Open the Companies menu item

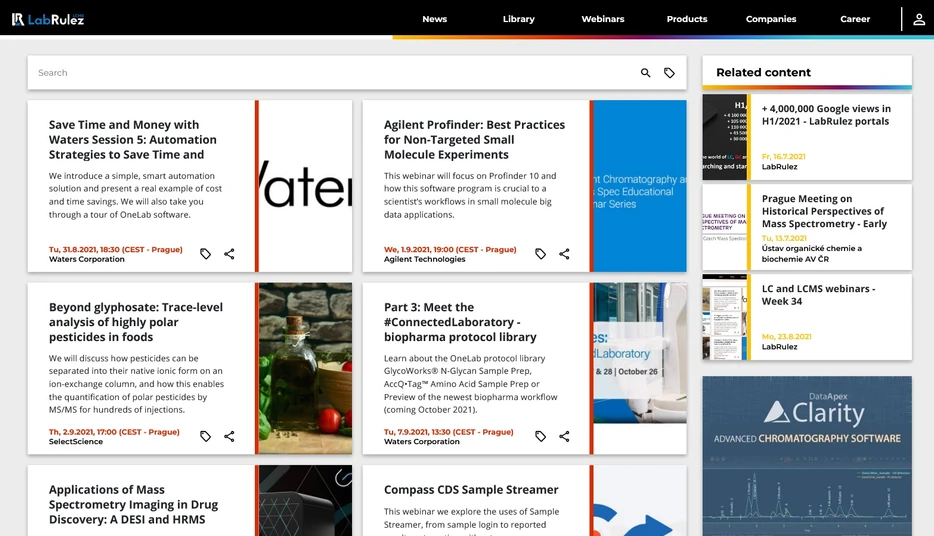click(771, 19)
